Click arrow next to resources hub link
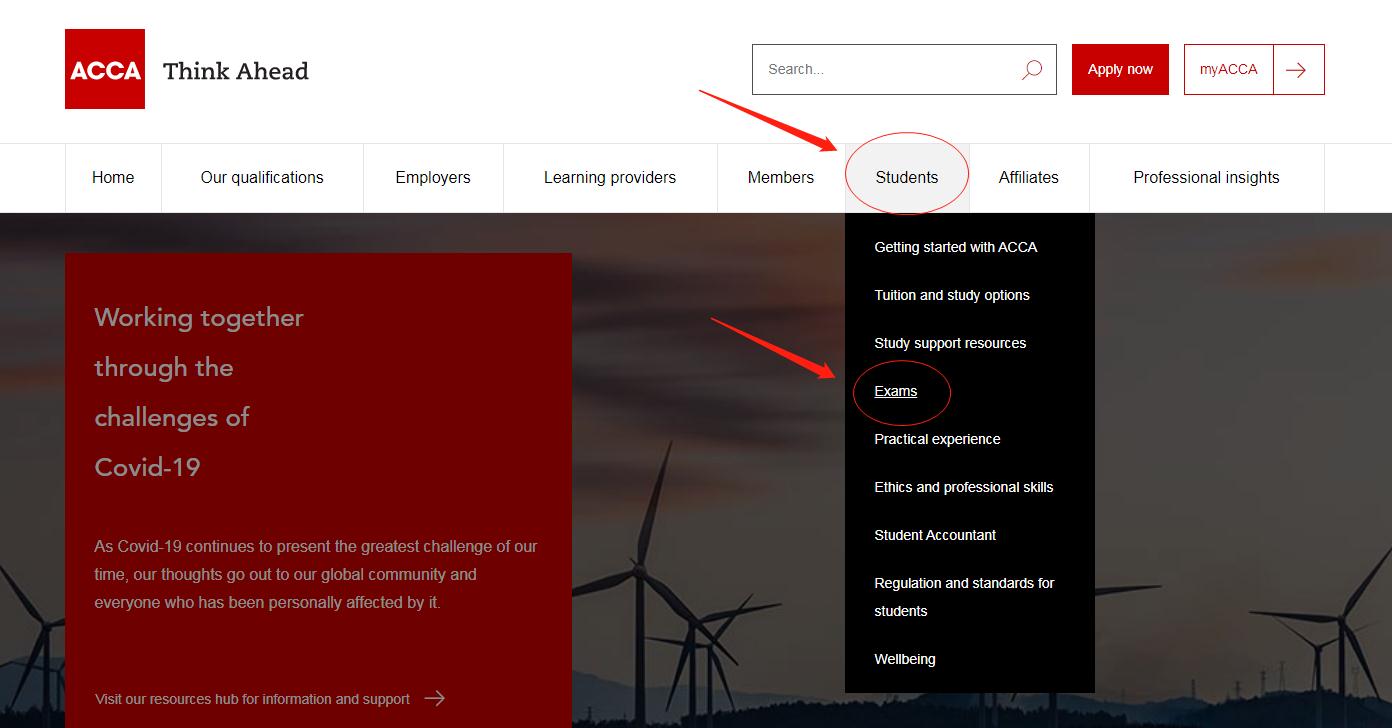The width and height of the screenshot is (1392, 728). [x=435, y=698]
